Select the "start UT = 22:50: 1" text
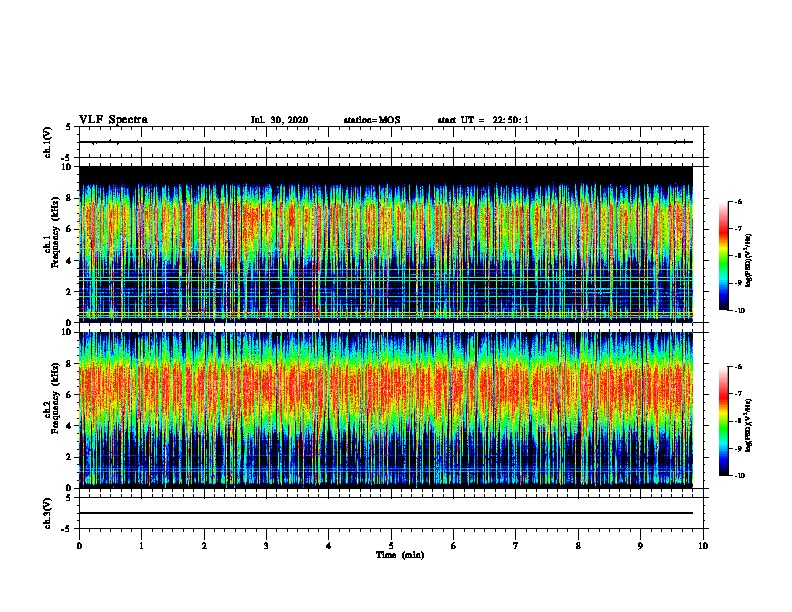The image size is (792, 612). tap(483, 120)
